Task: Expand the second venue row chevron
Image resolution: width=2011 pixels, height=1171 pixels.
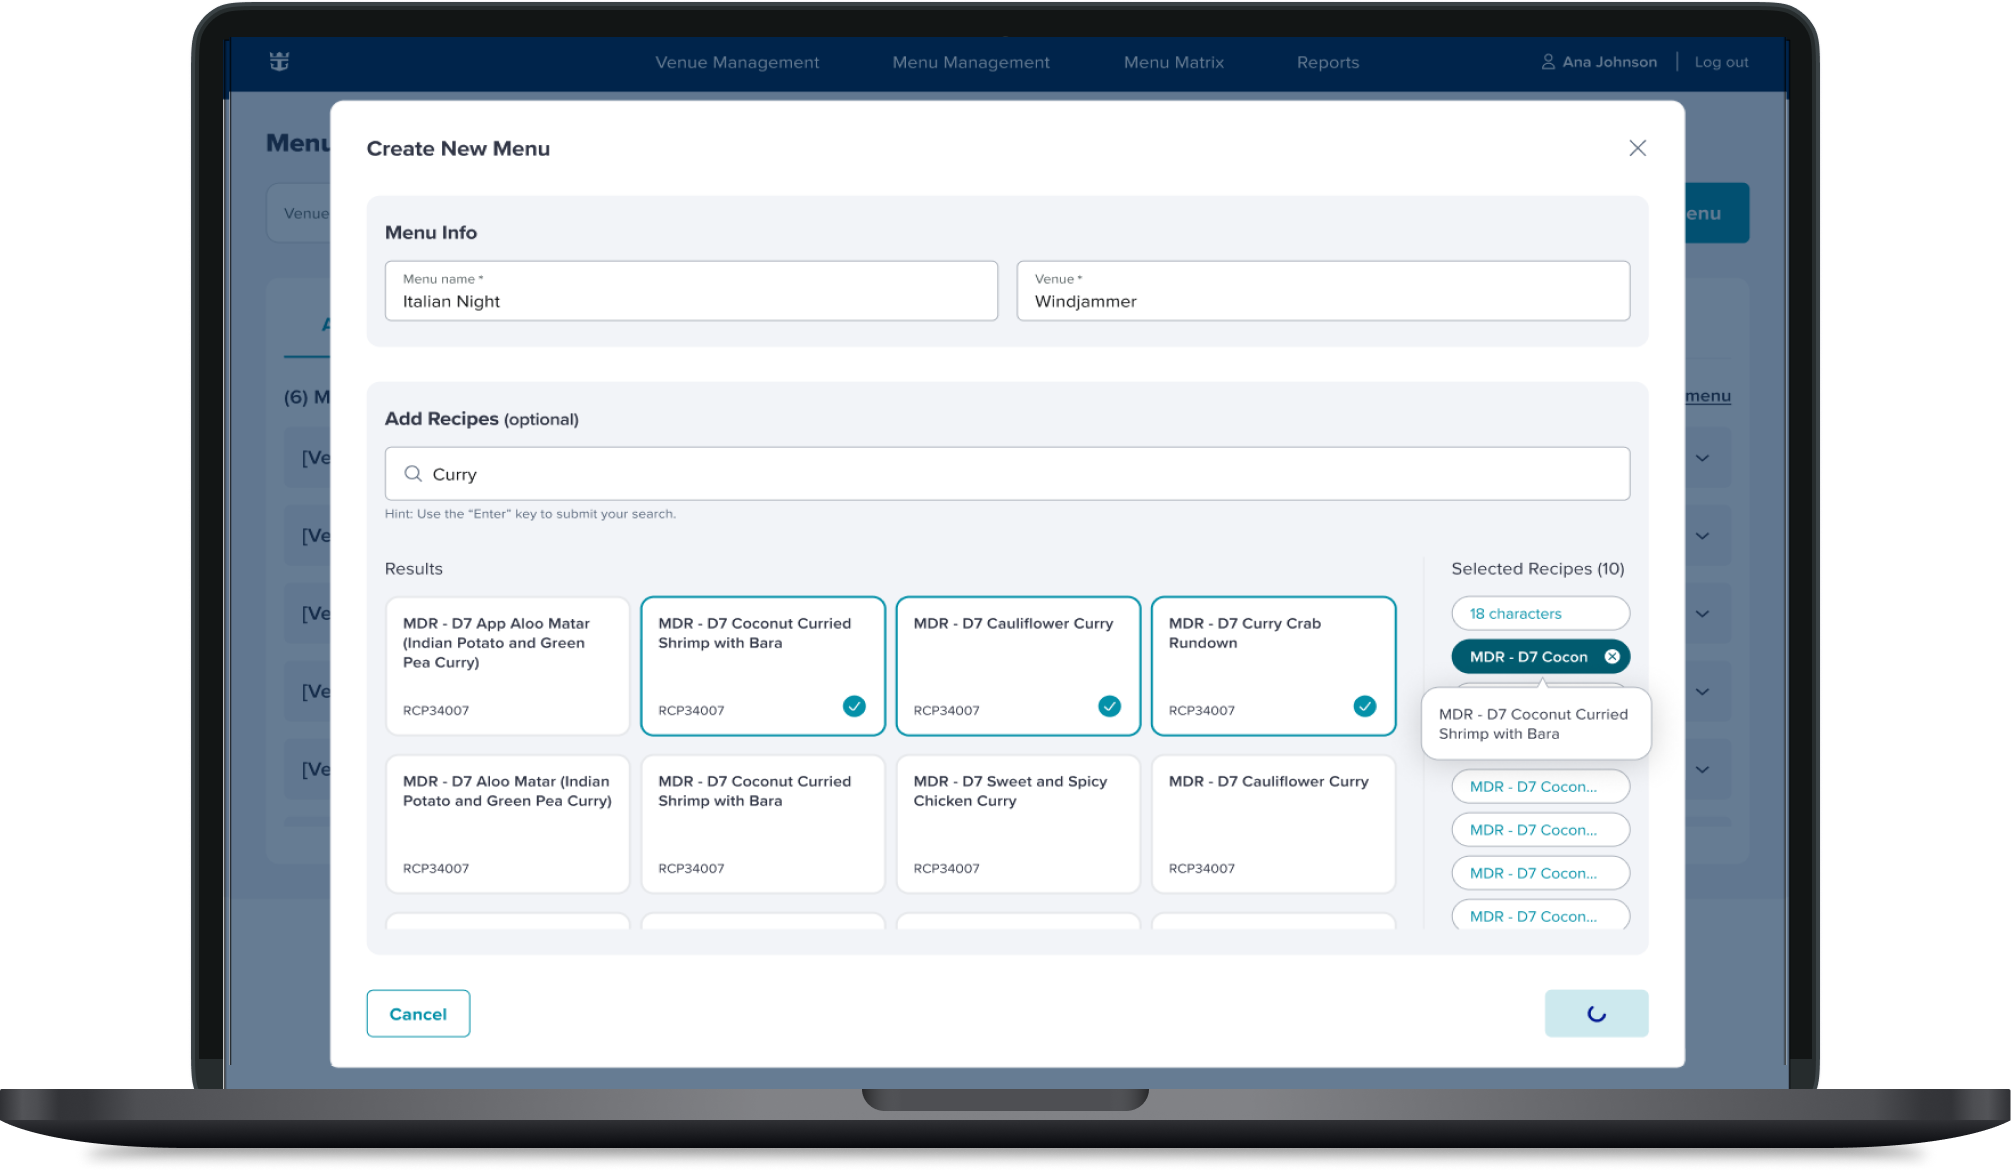Action: pyautogui.click(x=1702, y=536)
